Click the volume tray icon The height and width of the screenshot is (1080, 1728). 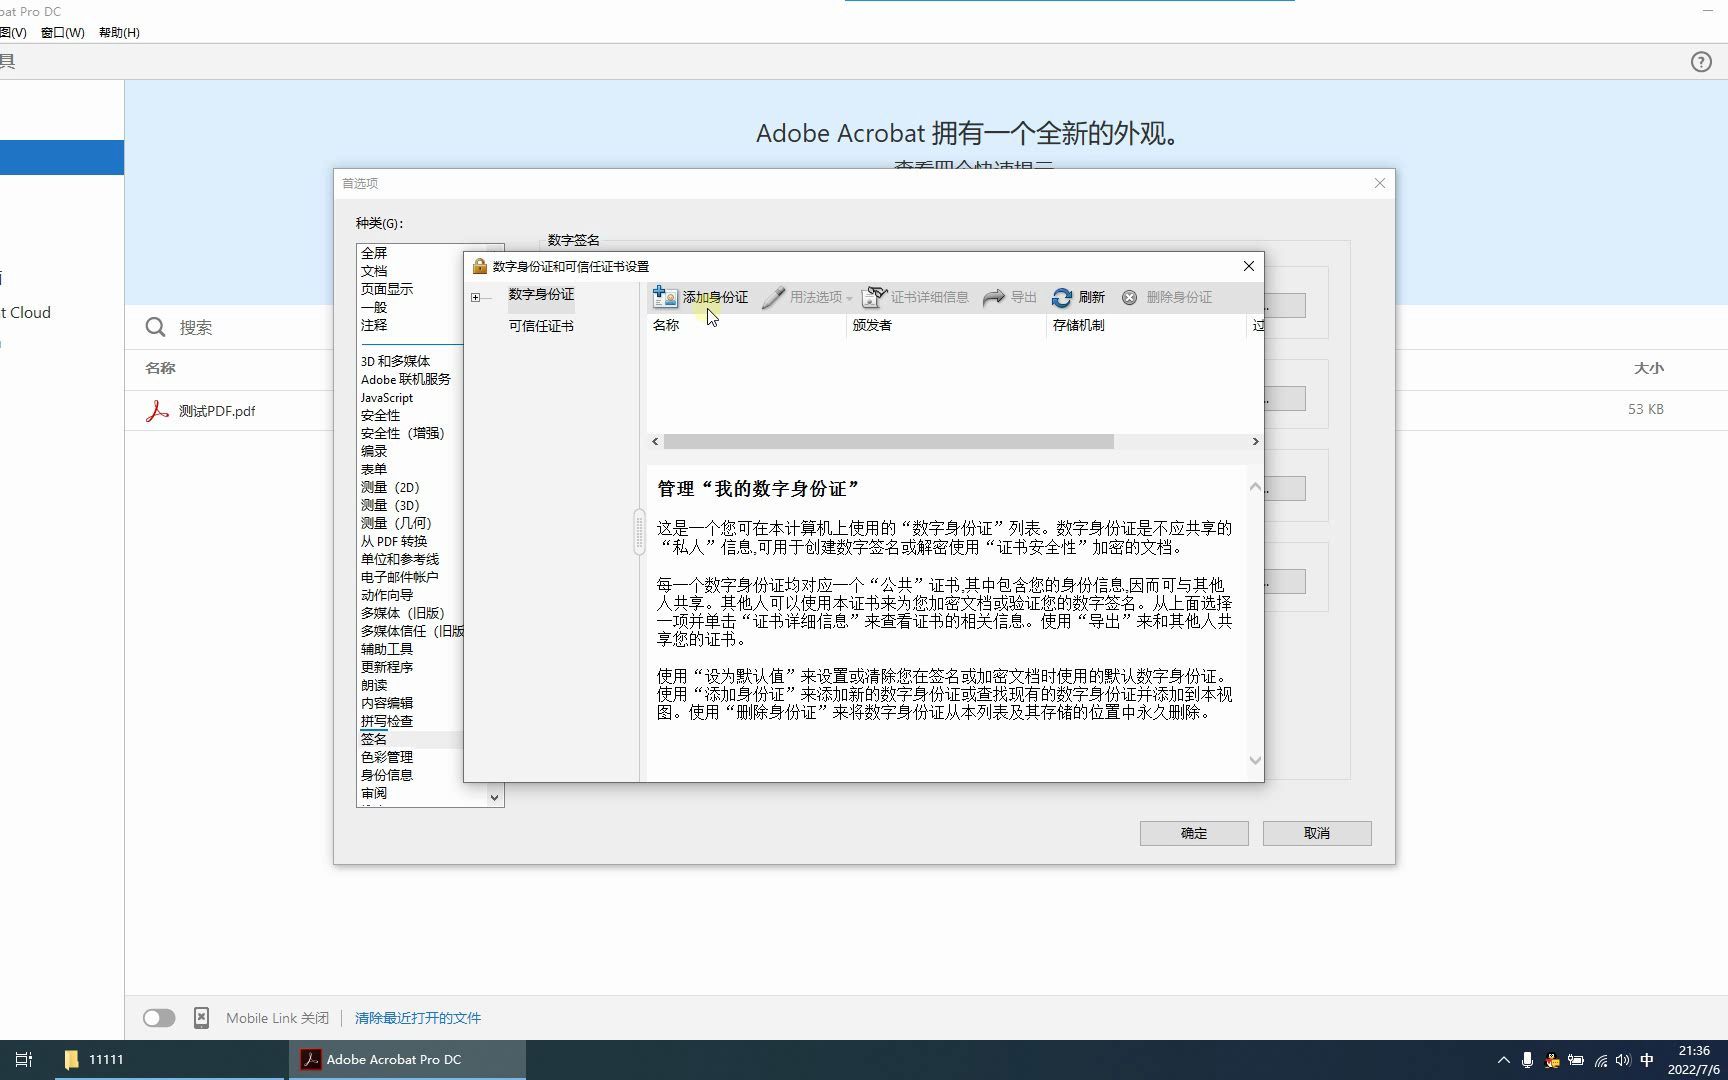coord(1622,1060)
